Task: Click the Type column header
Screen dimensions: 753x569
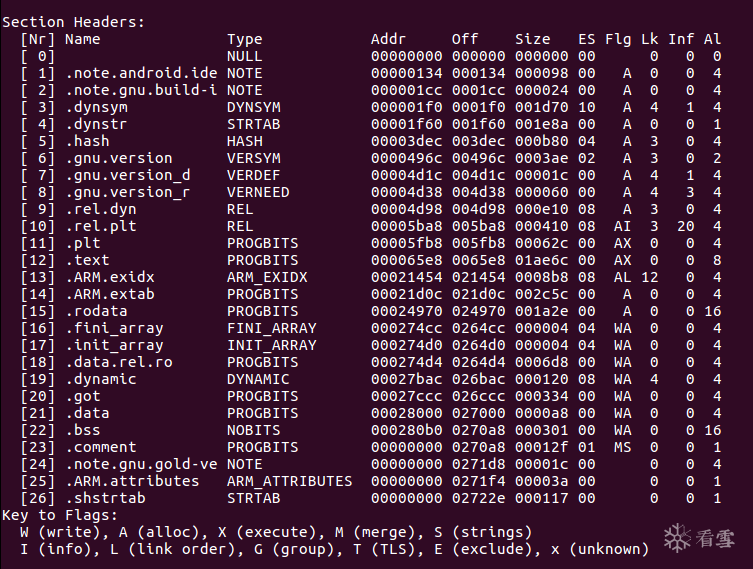Action: coord(245,39)
